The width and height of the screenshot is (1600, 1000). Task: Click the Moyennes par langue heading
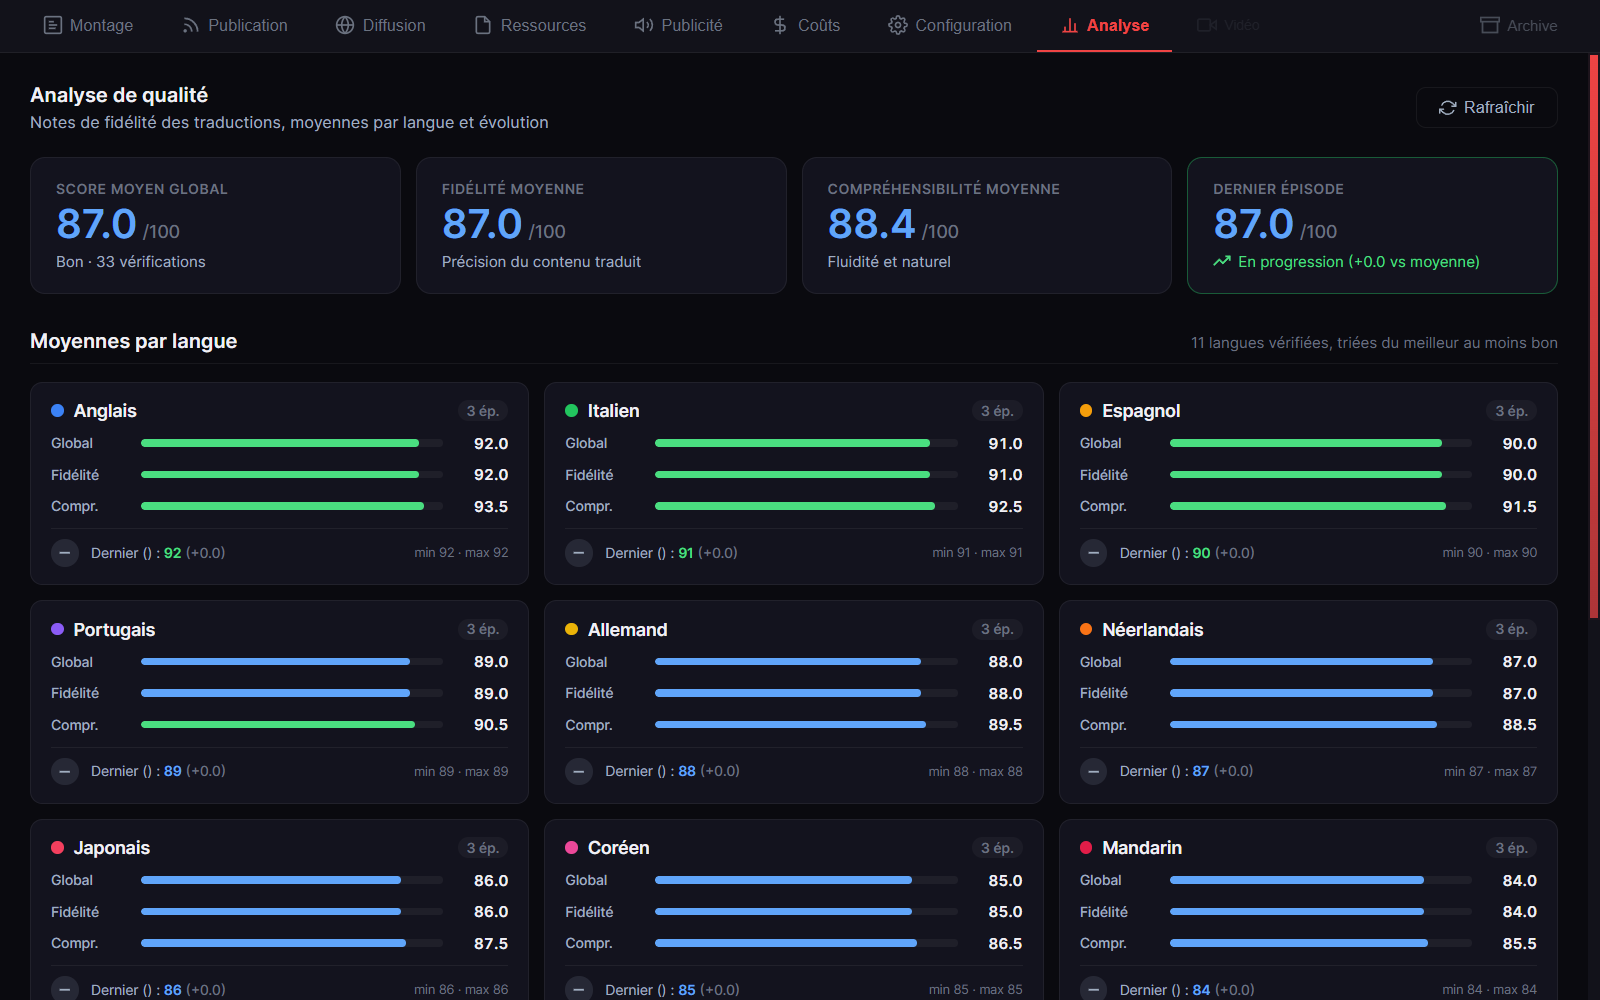(x=133, y=341)
